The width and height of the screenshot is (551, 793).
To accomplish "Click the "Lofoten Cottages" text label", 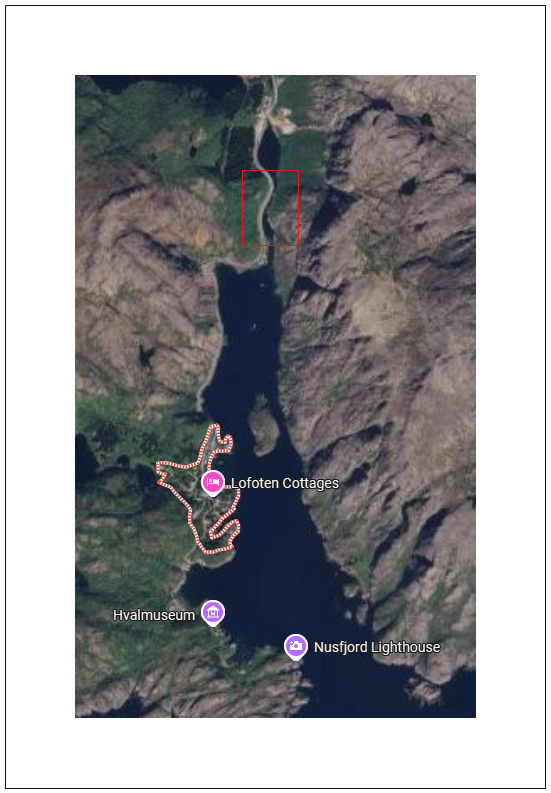I will tap(285, 483).
